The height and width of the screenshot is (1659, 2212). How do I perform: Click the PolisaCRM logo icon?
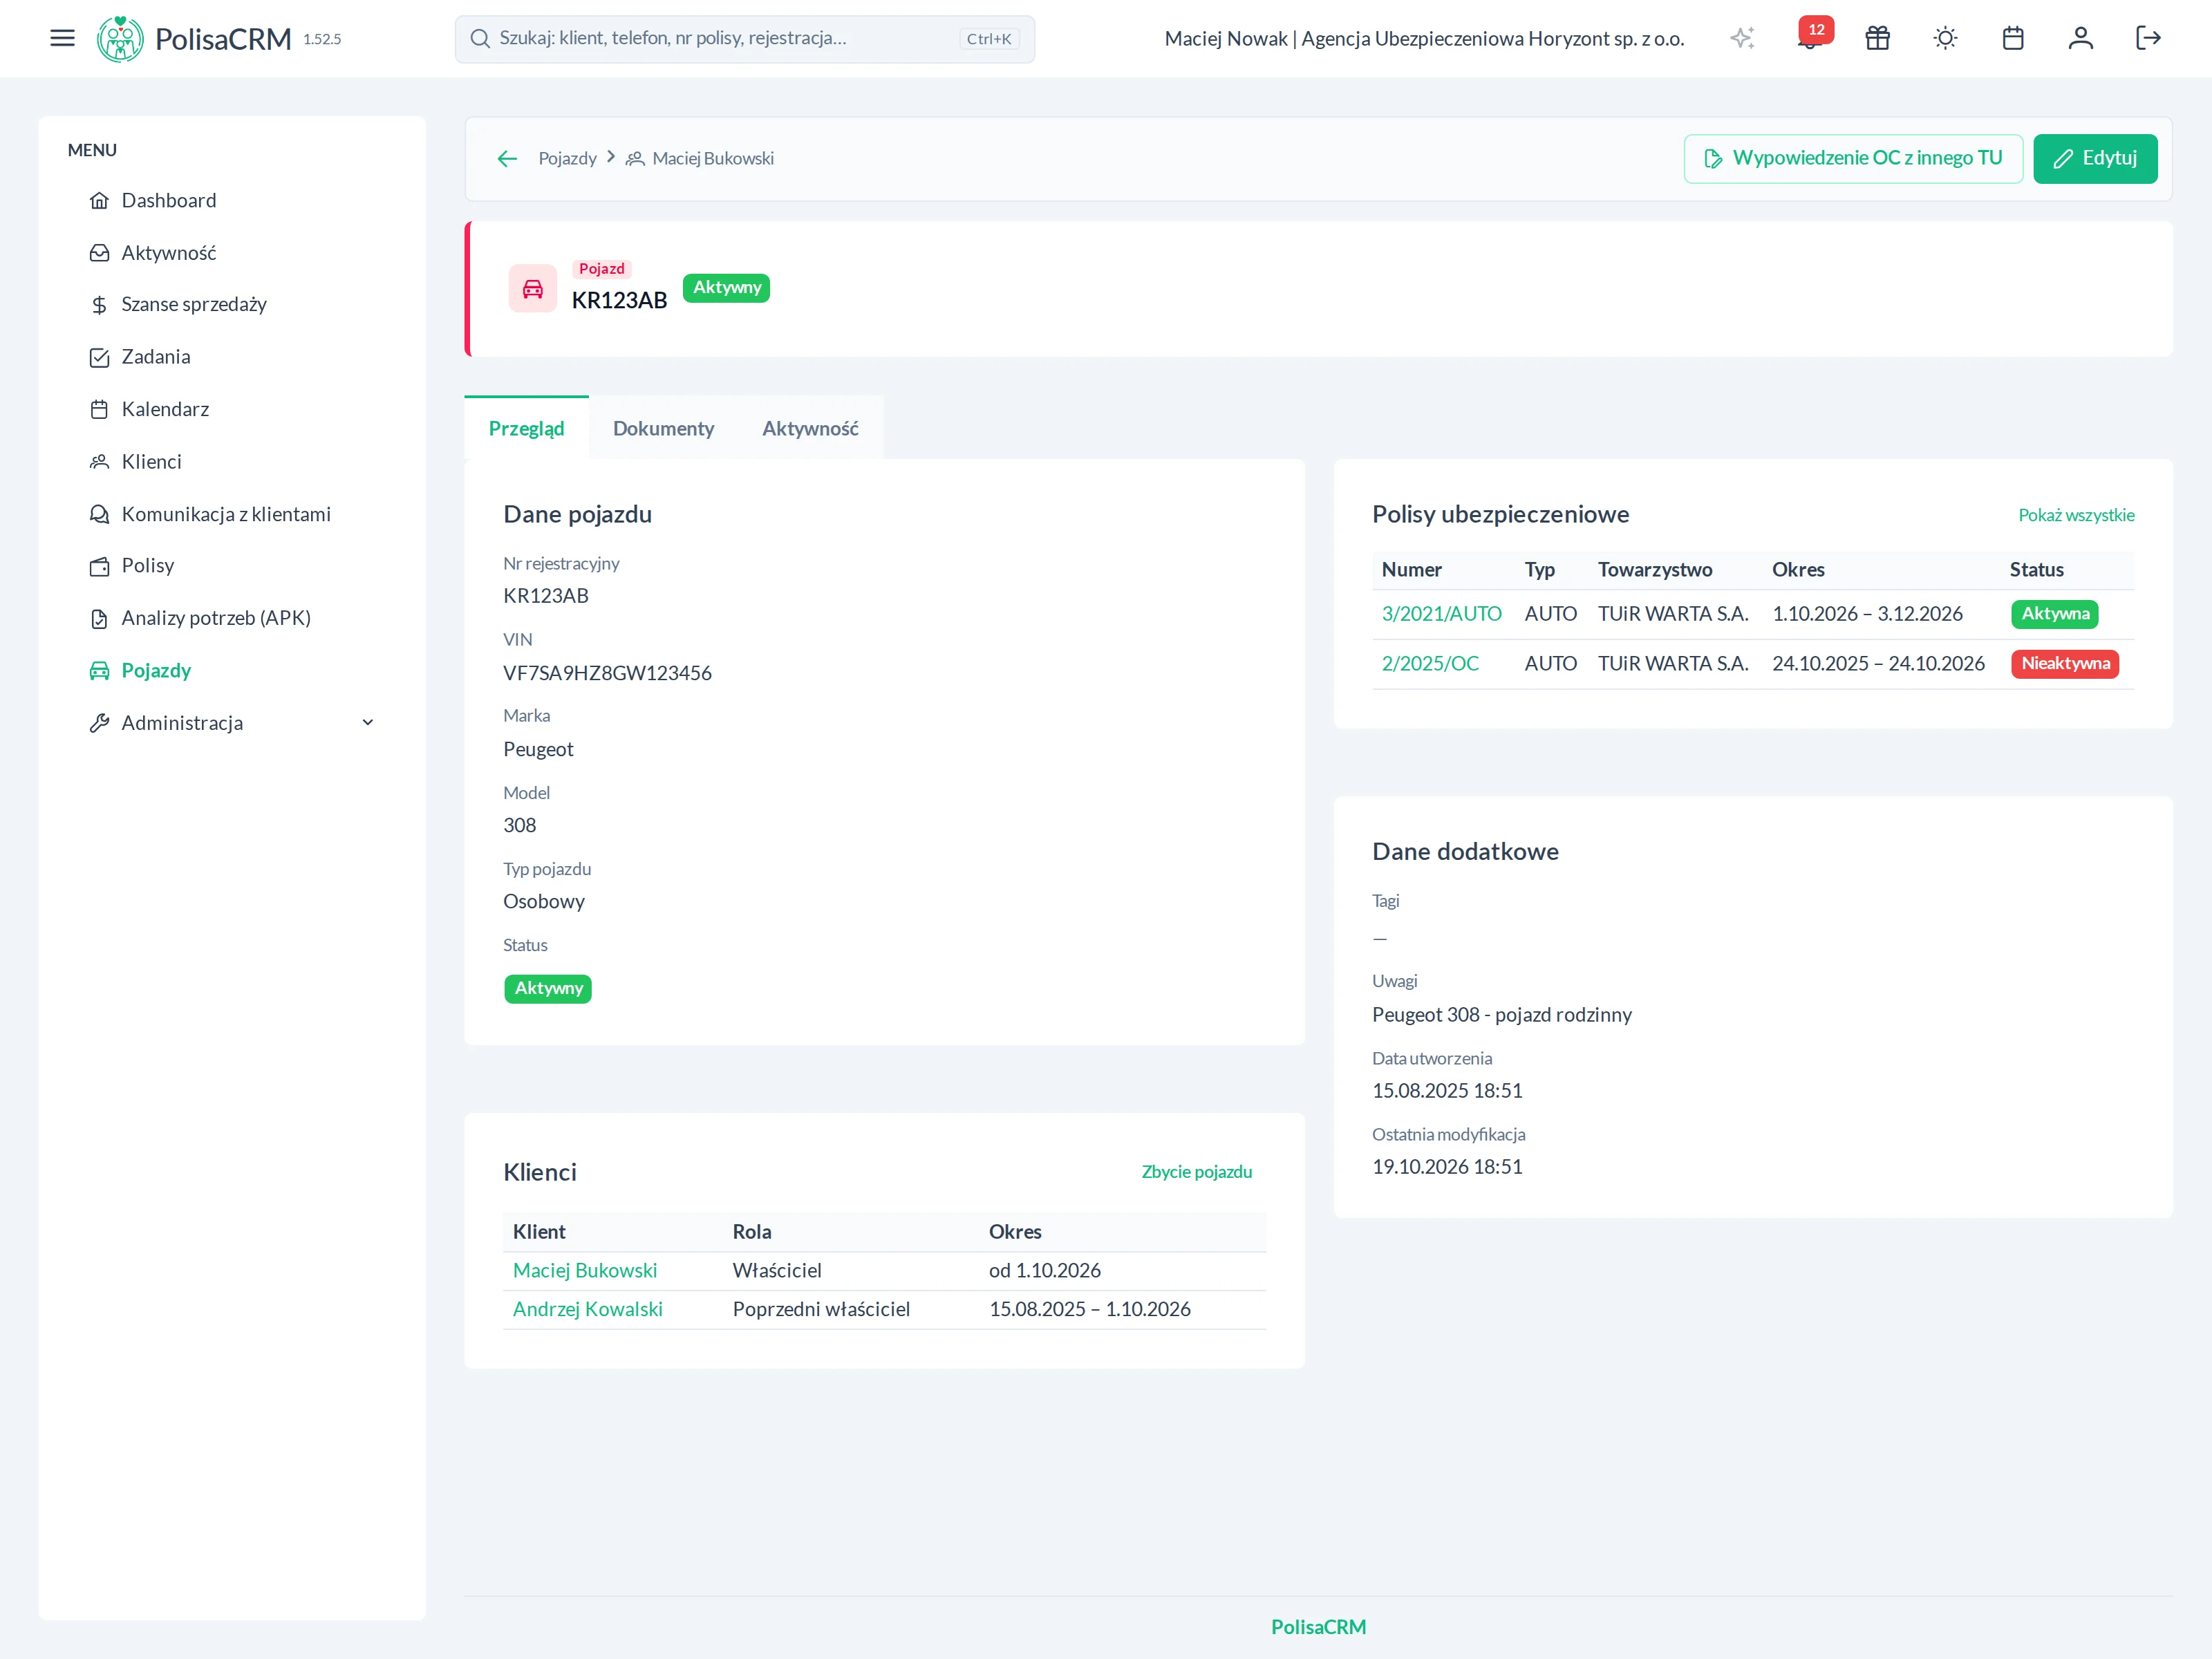click(x=120, y=39)
